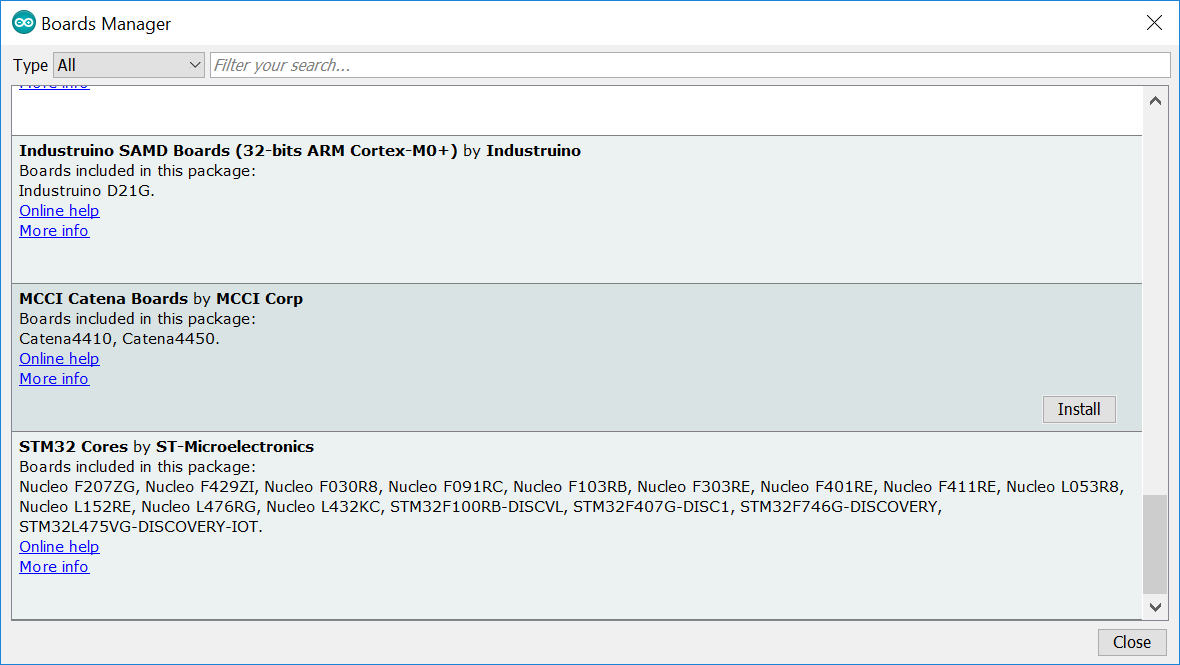This screenshot has width=1180, height=665.
Task: Click the scrollbar down arrow
Action: click(1155, 606)
